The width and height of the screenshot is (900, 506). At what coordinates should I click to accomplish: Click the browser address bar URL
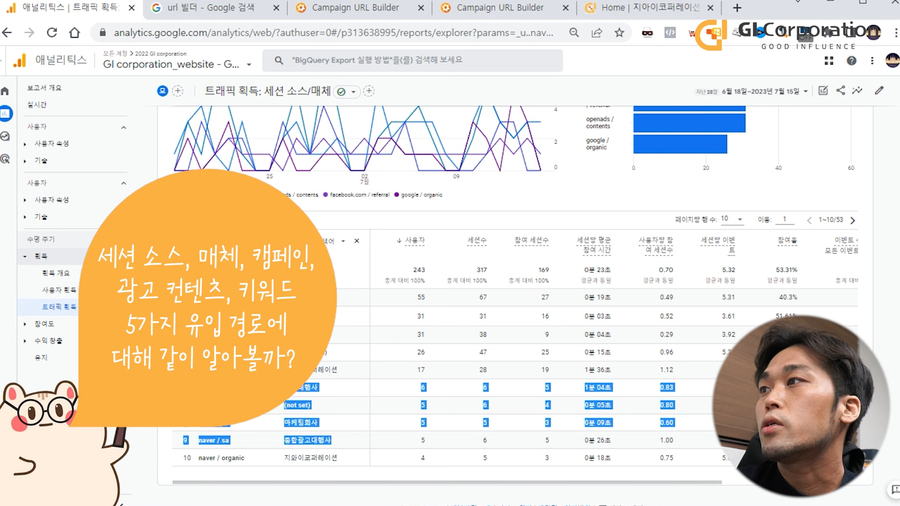333,33
